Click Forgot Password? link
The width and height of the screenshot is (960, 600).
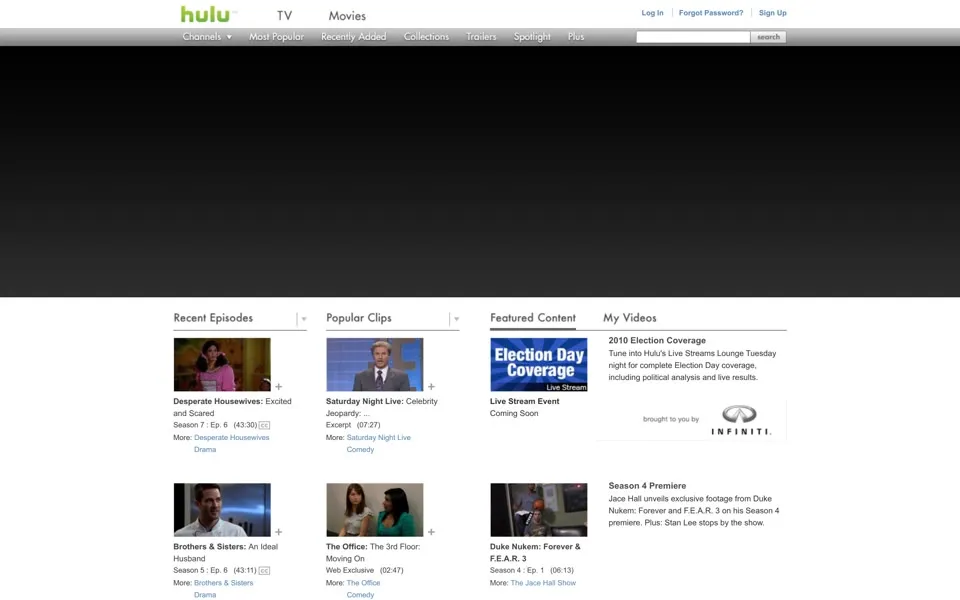711,13
